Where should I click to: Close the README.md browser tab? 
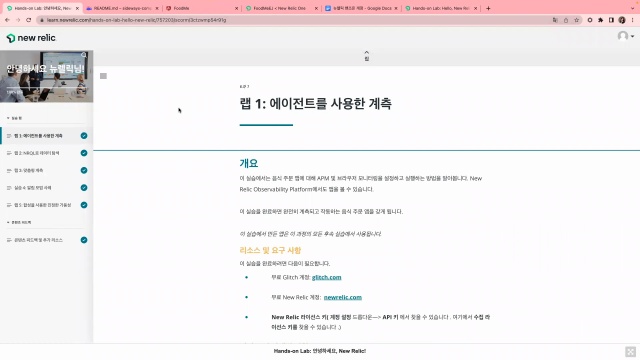[157, 8]
